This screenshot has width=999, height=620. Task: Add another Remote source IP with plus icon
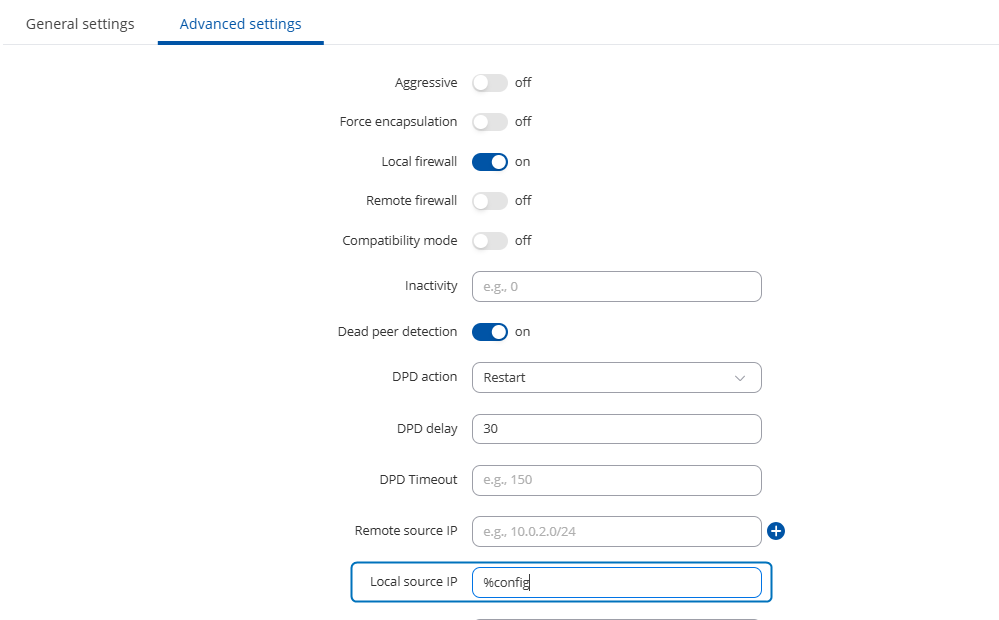(776, 531)
